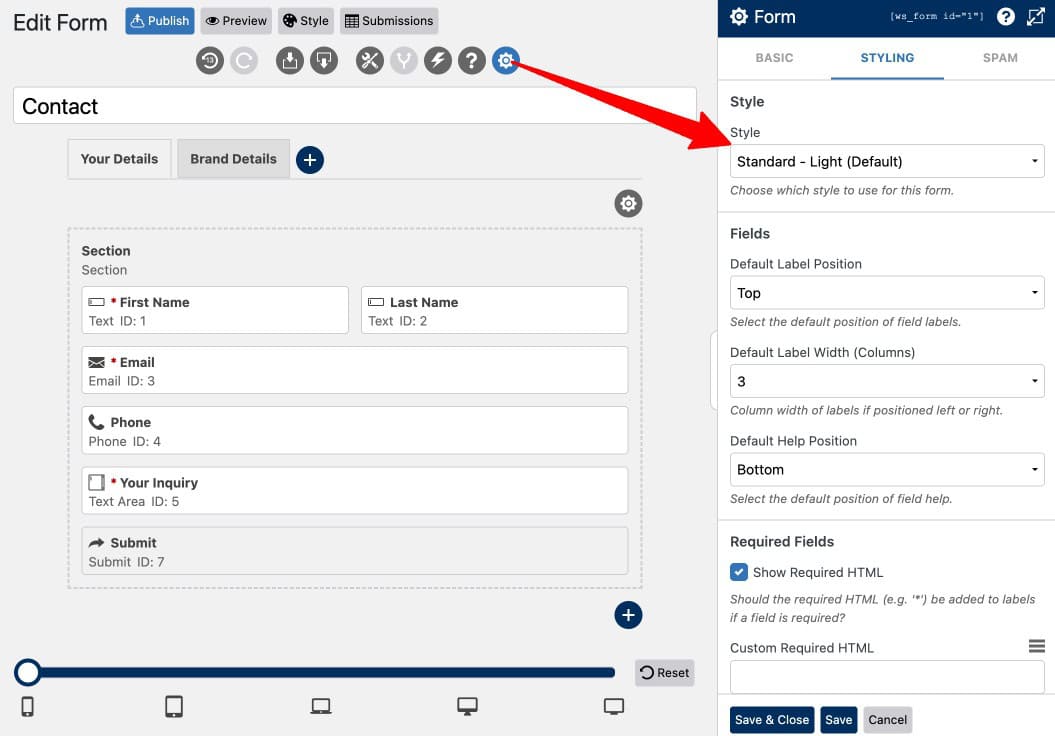The image size is (1055, 736).
Task: Click the Undo history icon
Action: [x=210, y=61]
